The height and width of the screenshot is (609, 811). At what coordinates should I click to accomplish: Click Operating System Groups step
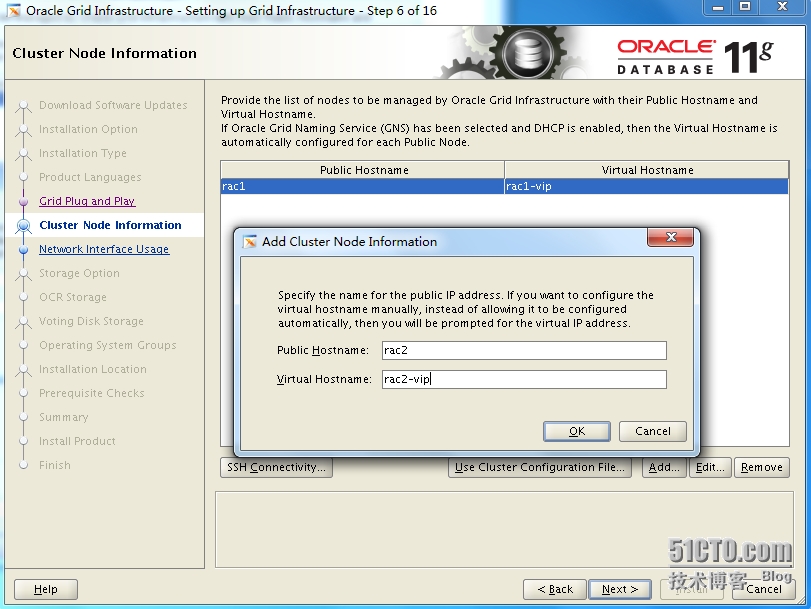pyautogui.click(x=108, y=345)
